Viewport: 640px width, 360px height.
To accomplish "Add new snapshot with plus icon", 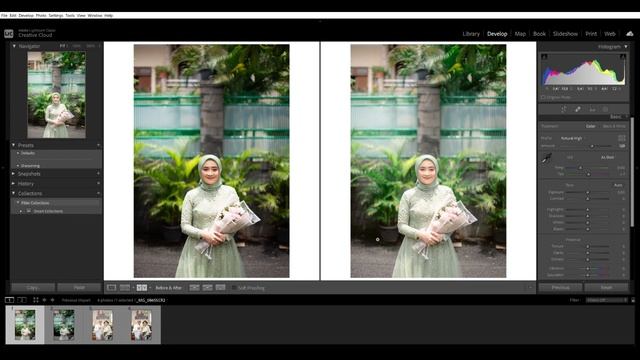I will pos(98,173).
